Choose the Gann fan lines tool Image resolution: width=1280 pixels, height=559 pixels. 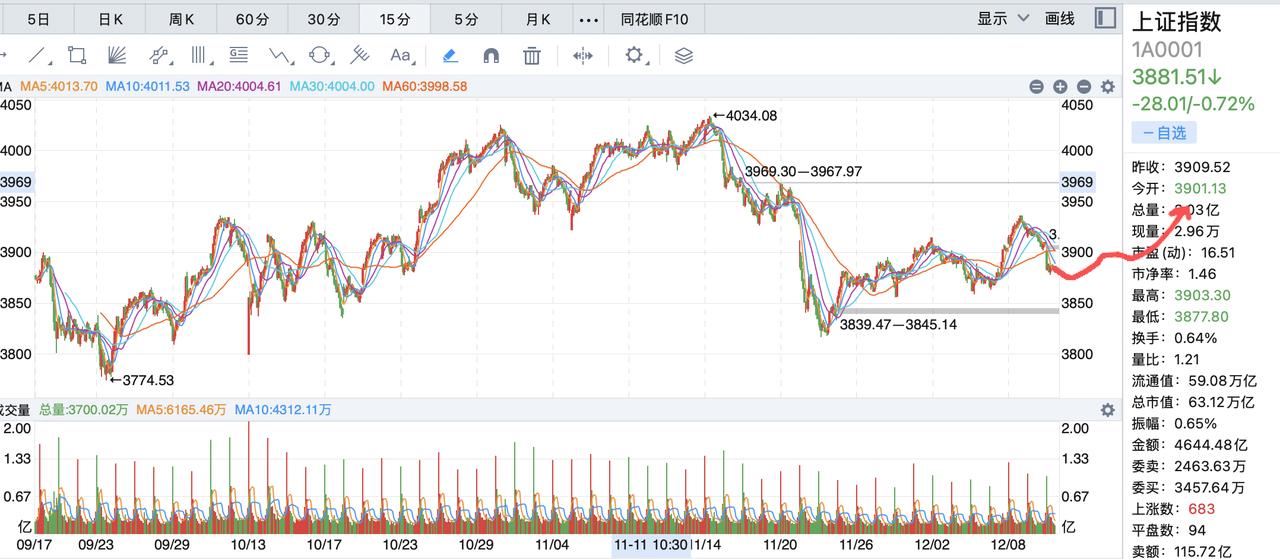[117, 55]
